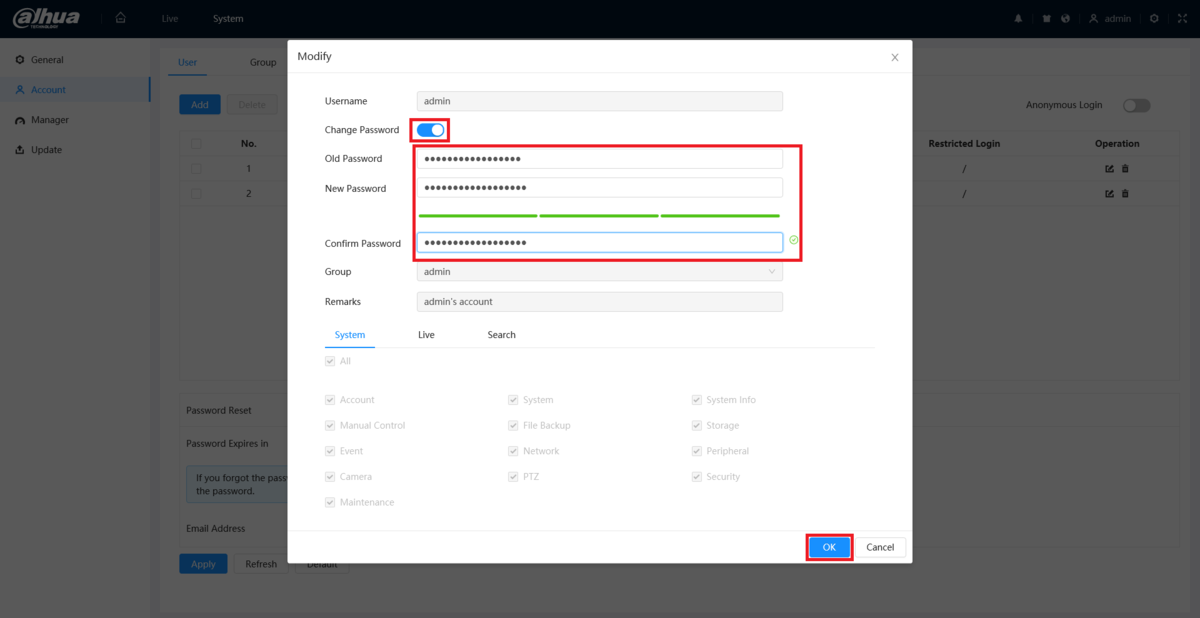The image size is (1200, 618).
Task: Close the Modify dialog with X
Action: [894, 58]
